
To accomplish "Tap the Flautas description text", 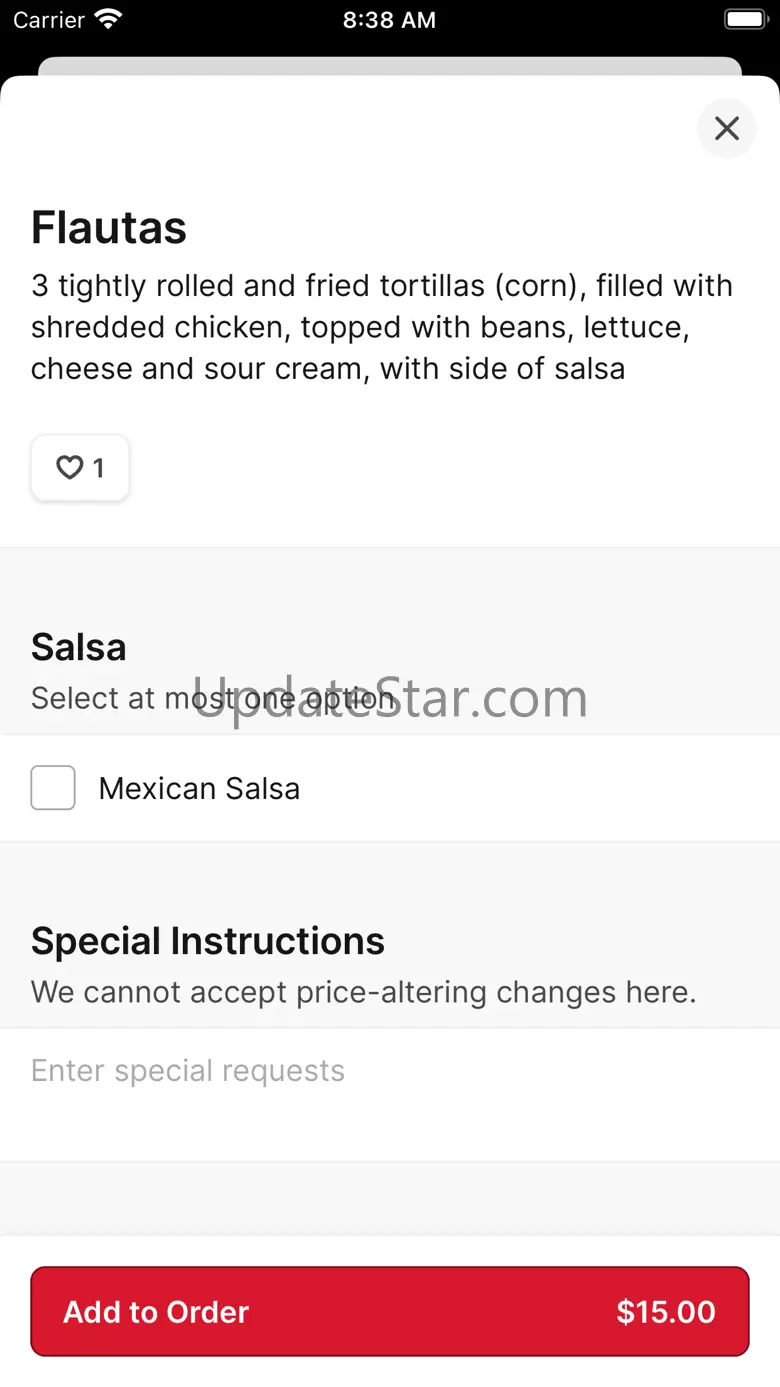I will pos(381,327).
